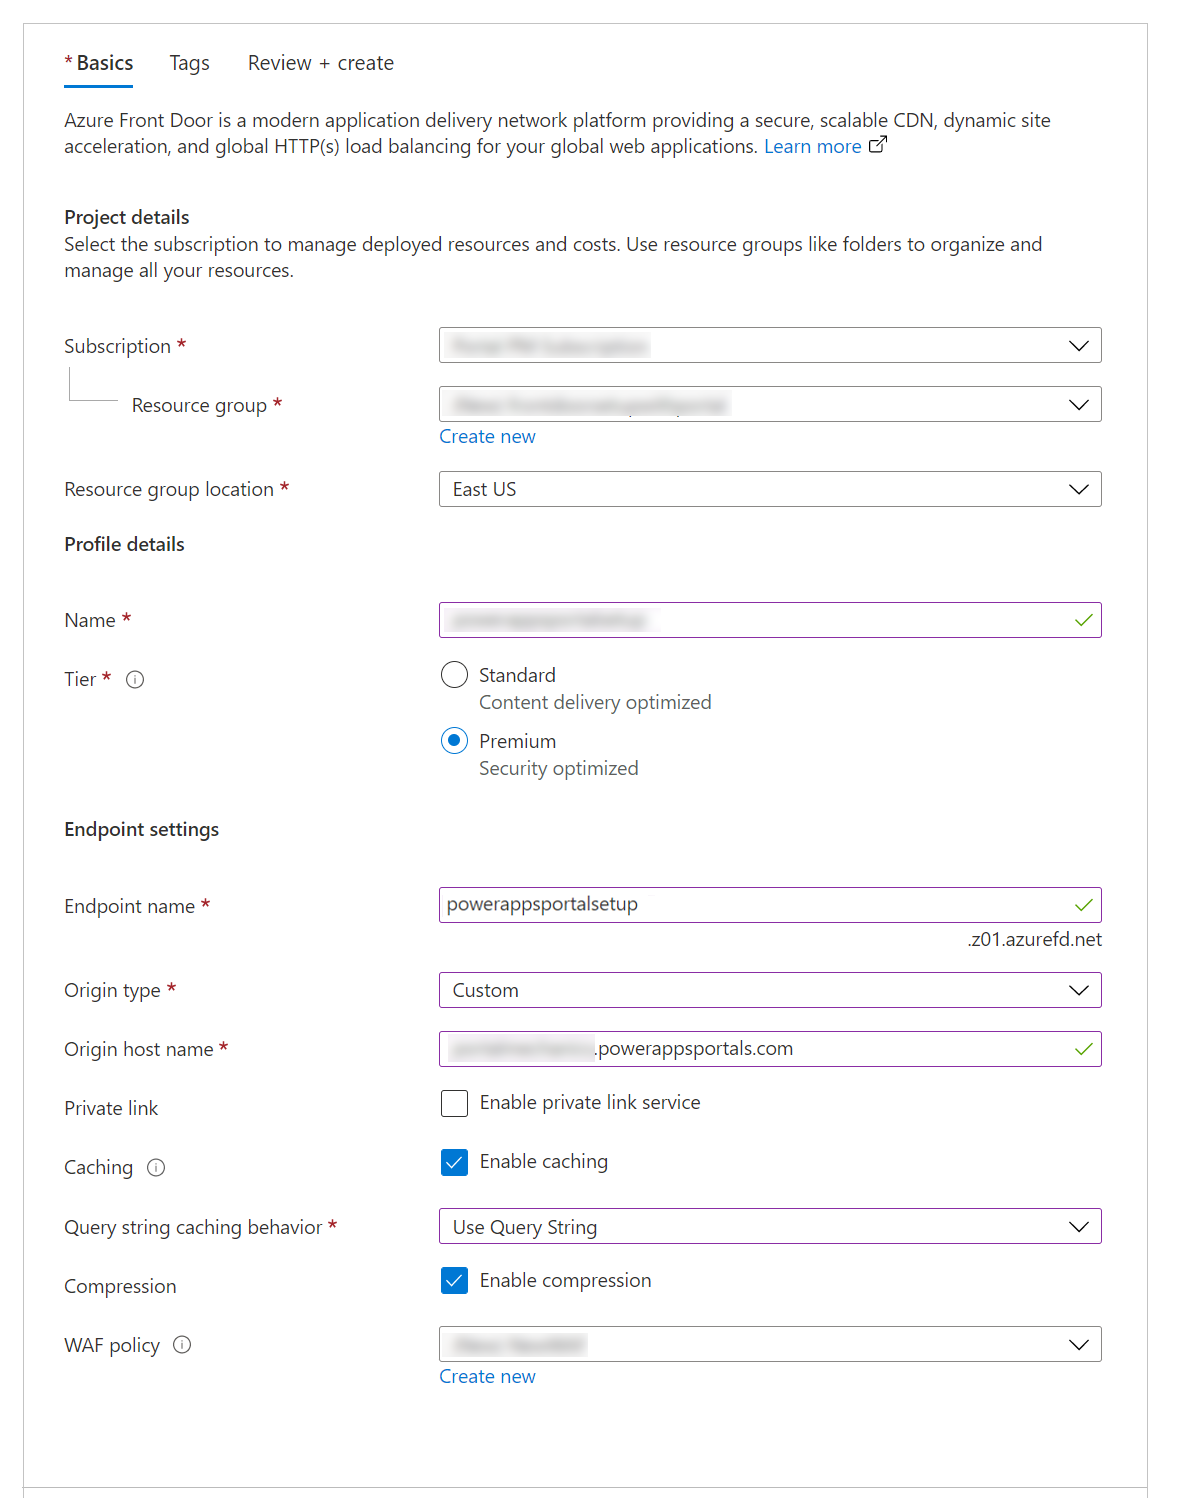Select the Standard content delivery optimized tier
This screenshot has height=1498, width=1180.
pyautogui.click(x=454, y=675)
